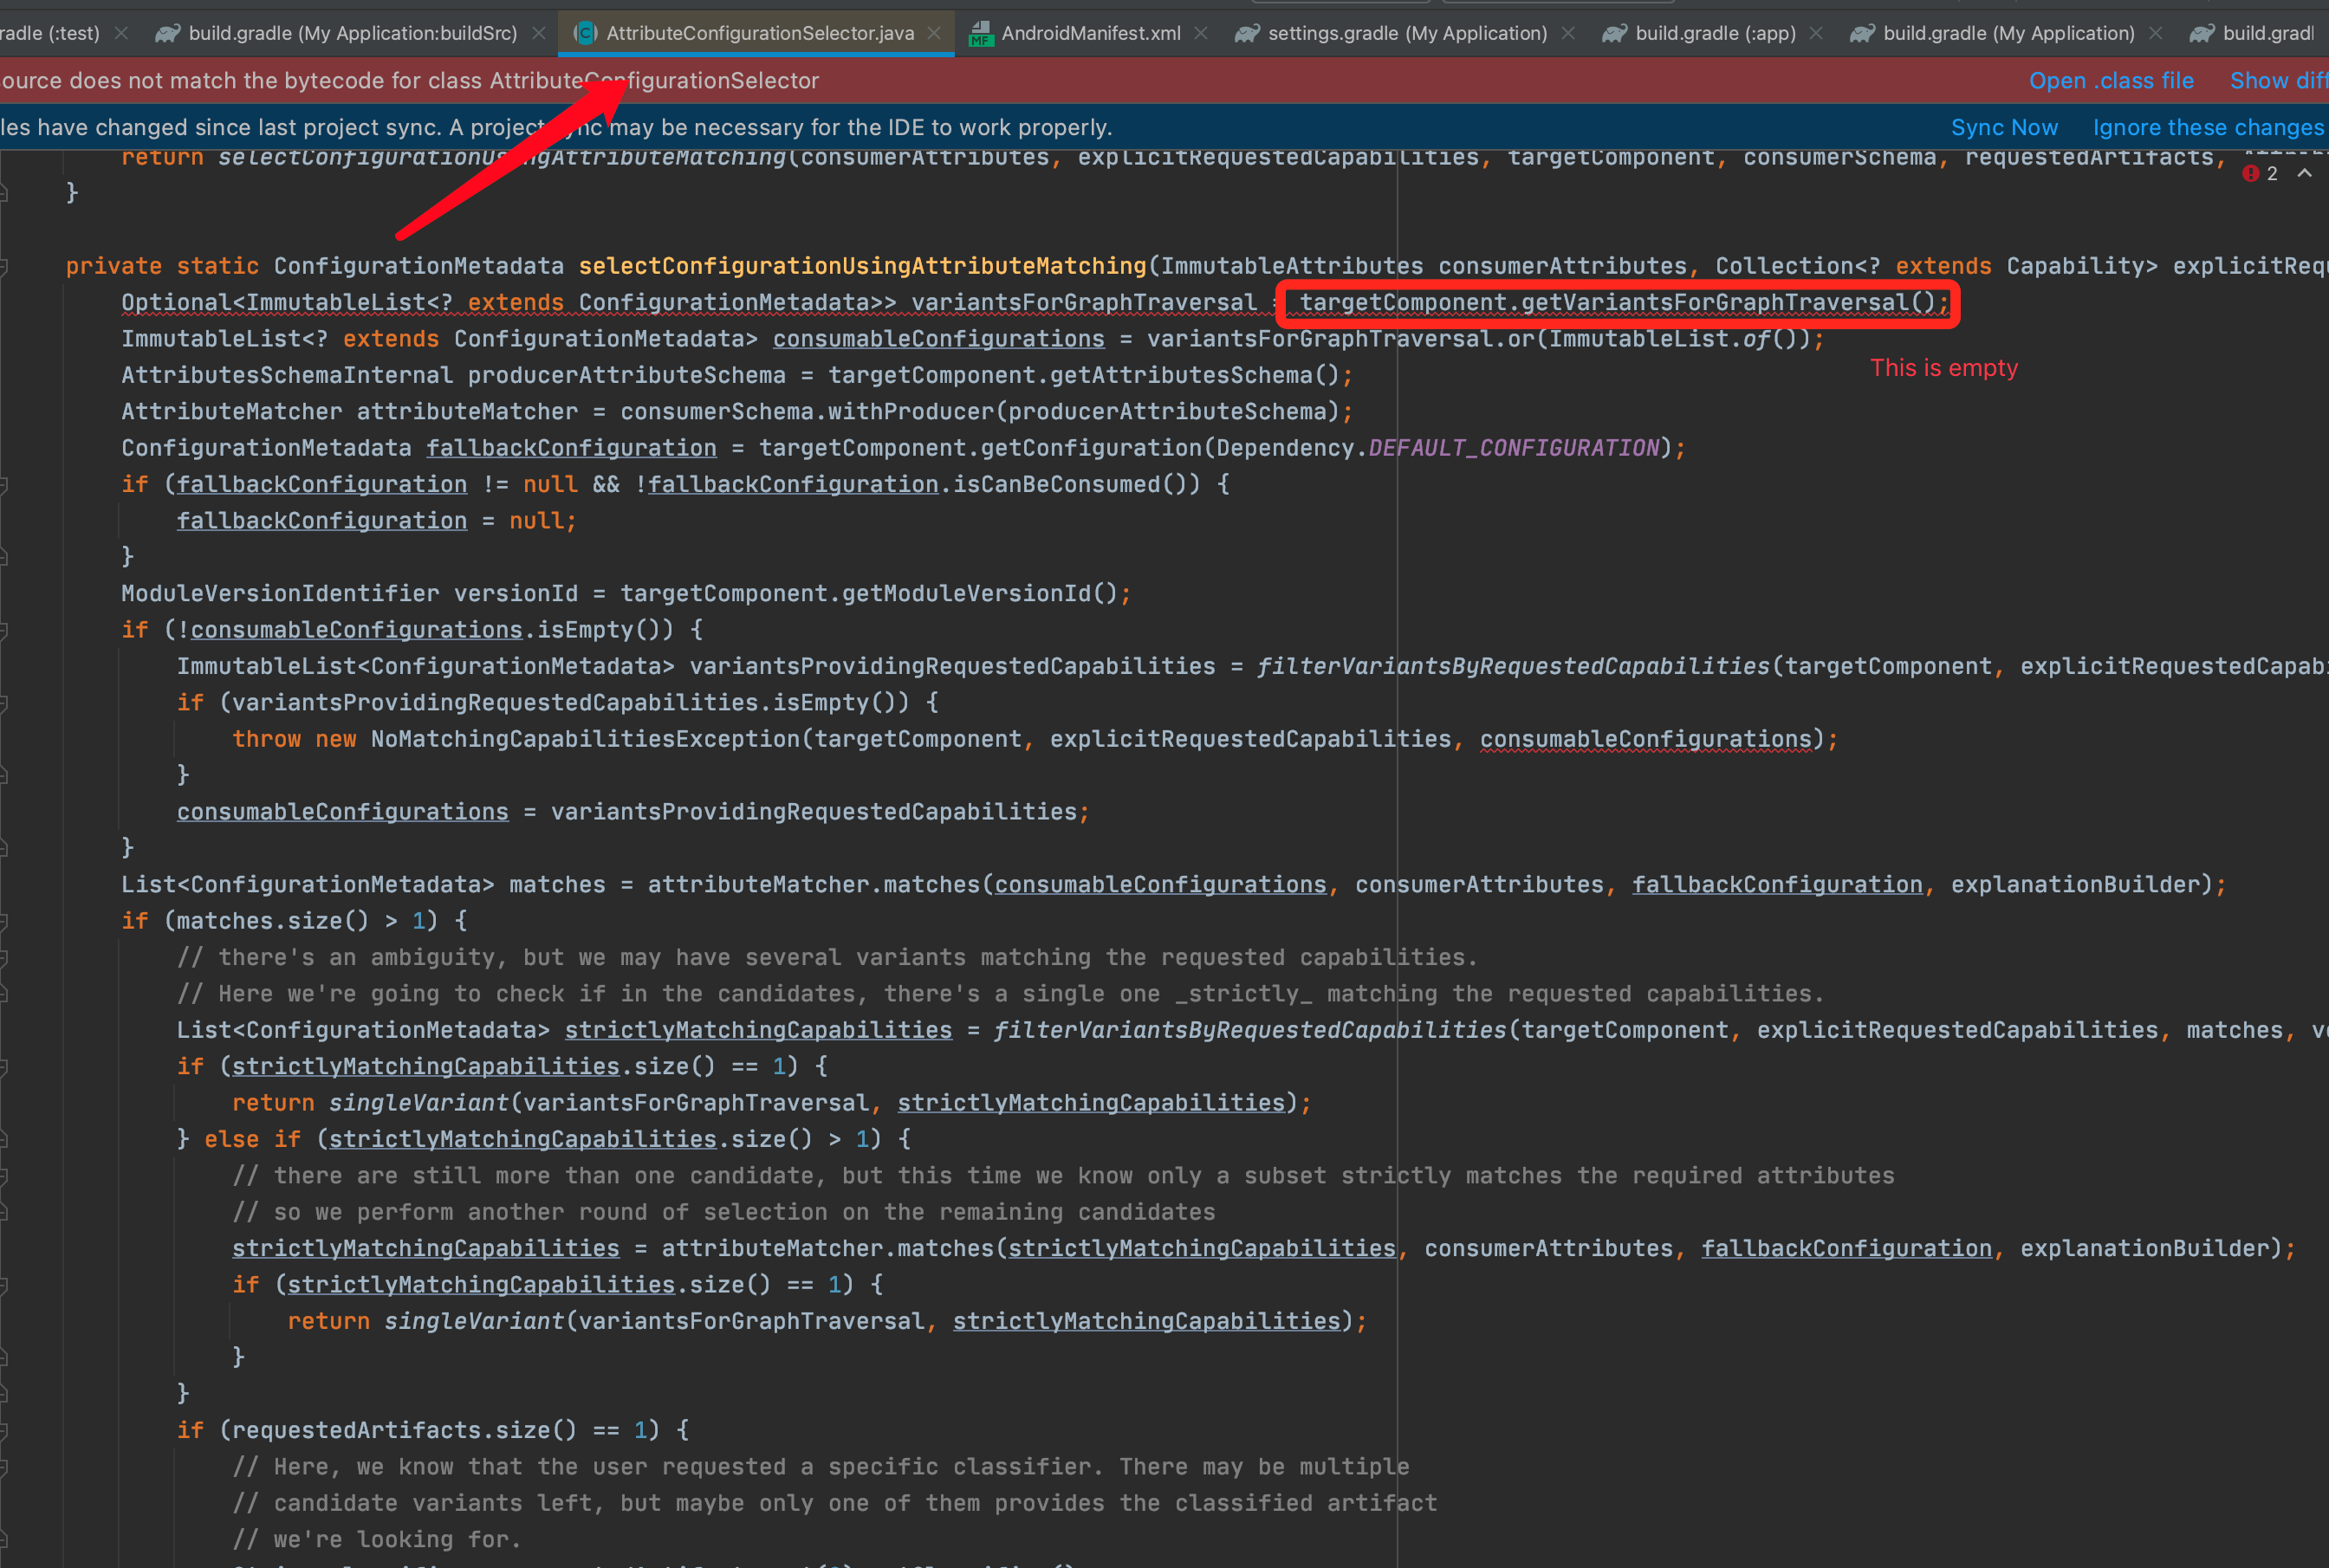The height and width of the screenshot is (1568, 2329).
Task: Click the manifest file icon on AndroidManifest.xml tab
Action: coord(982,33)
